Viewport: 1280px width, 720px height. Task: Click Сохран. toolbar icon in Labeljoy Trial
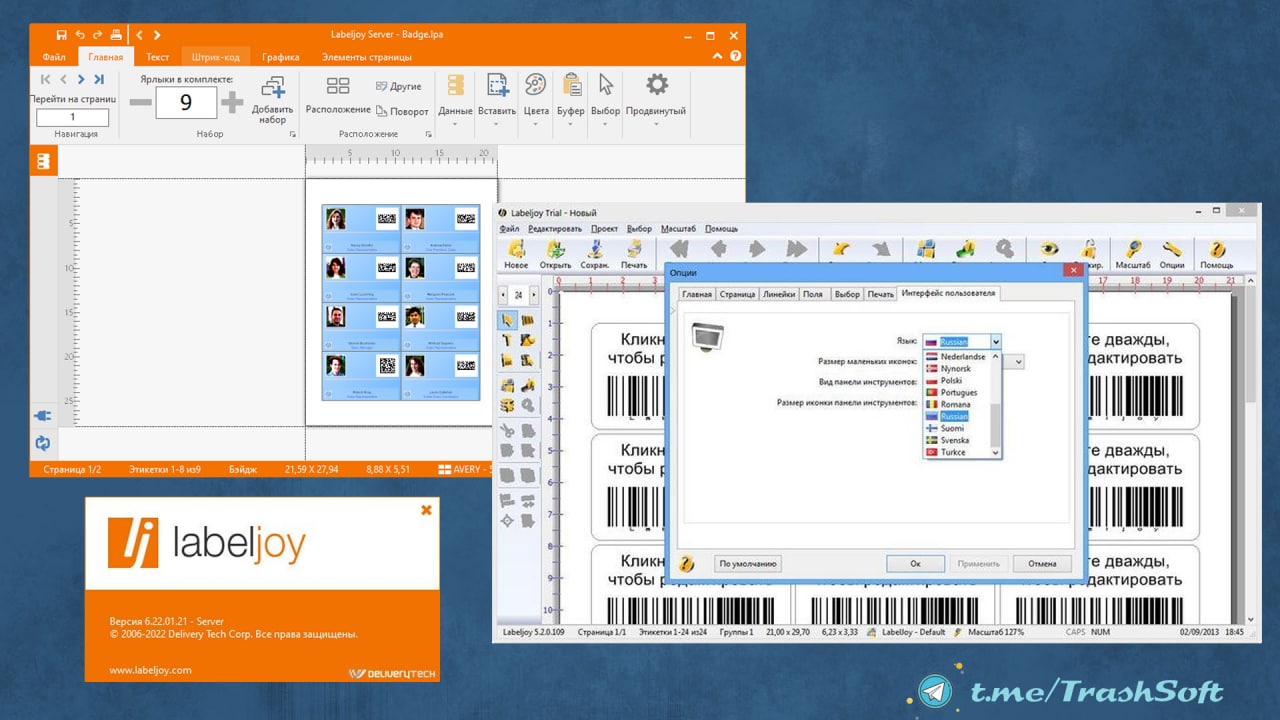click(x=595, y=254)
